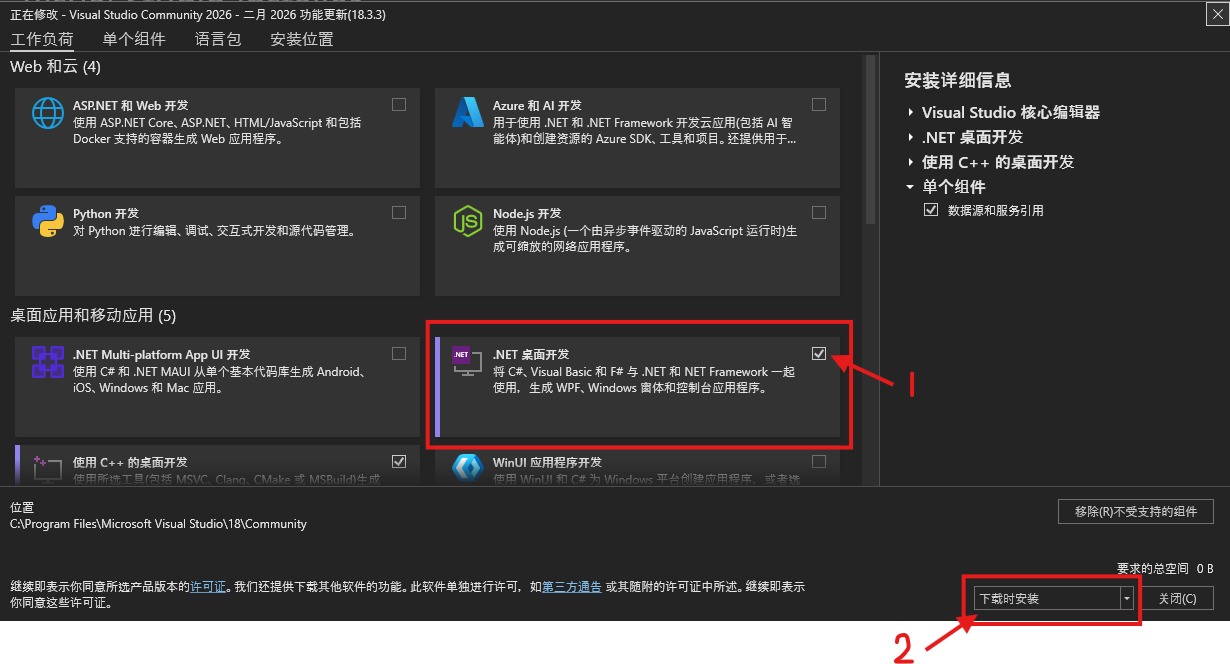Close the installer window with X
This screenshot has width=1230, height=664.
[x=1215, y=14]
